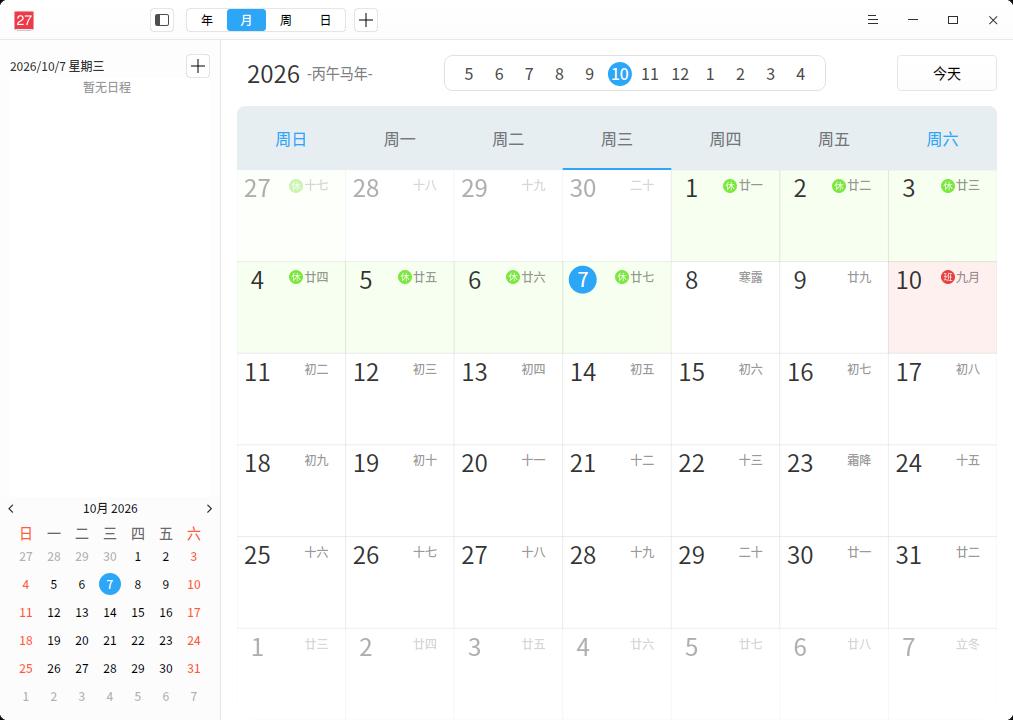Go to previous month in mini calendar
This screenshot has height=720, width=1013.
[11, 509]
